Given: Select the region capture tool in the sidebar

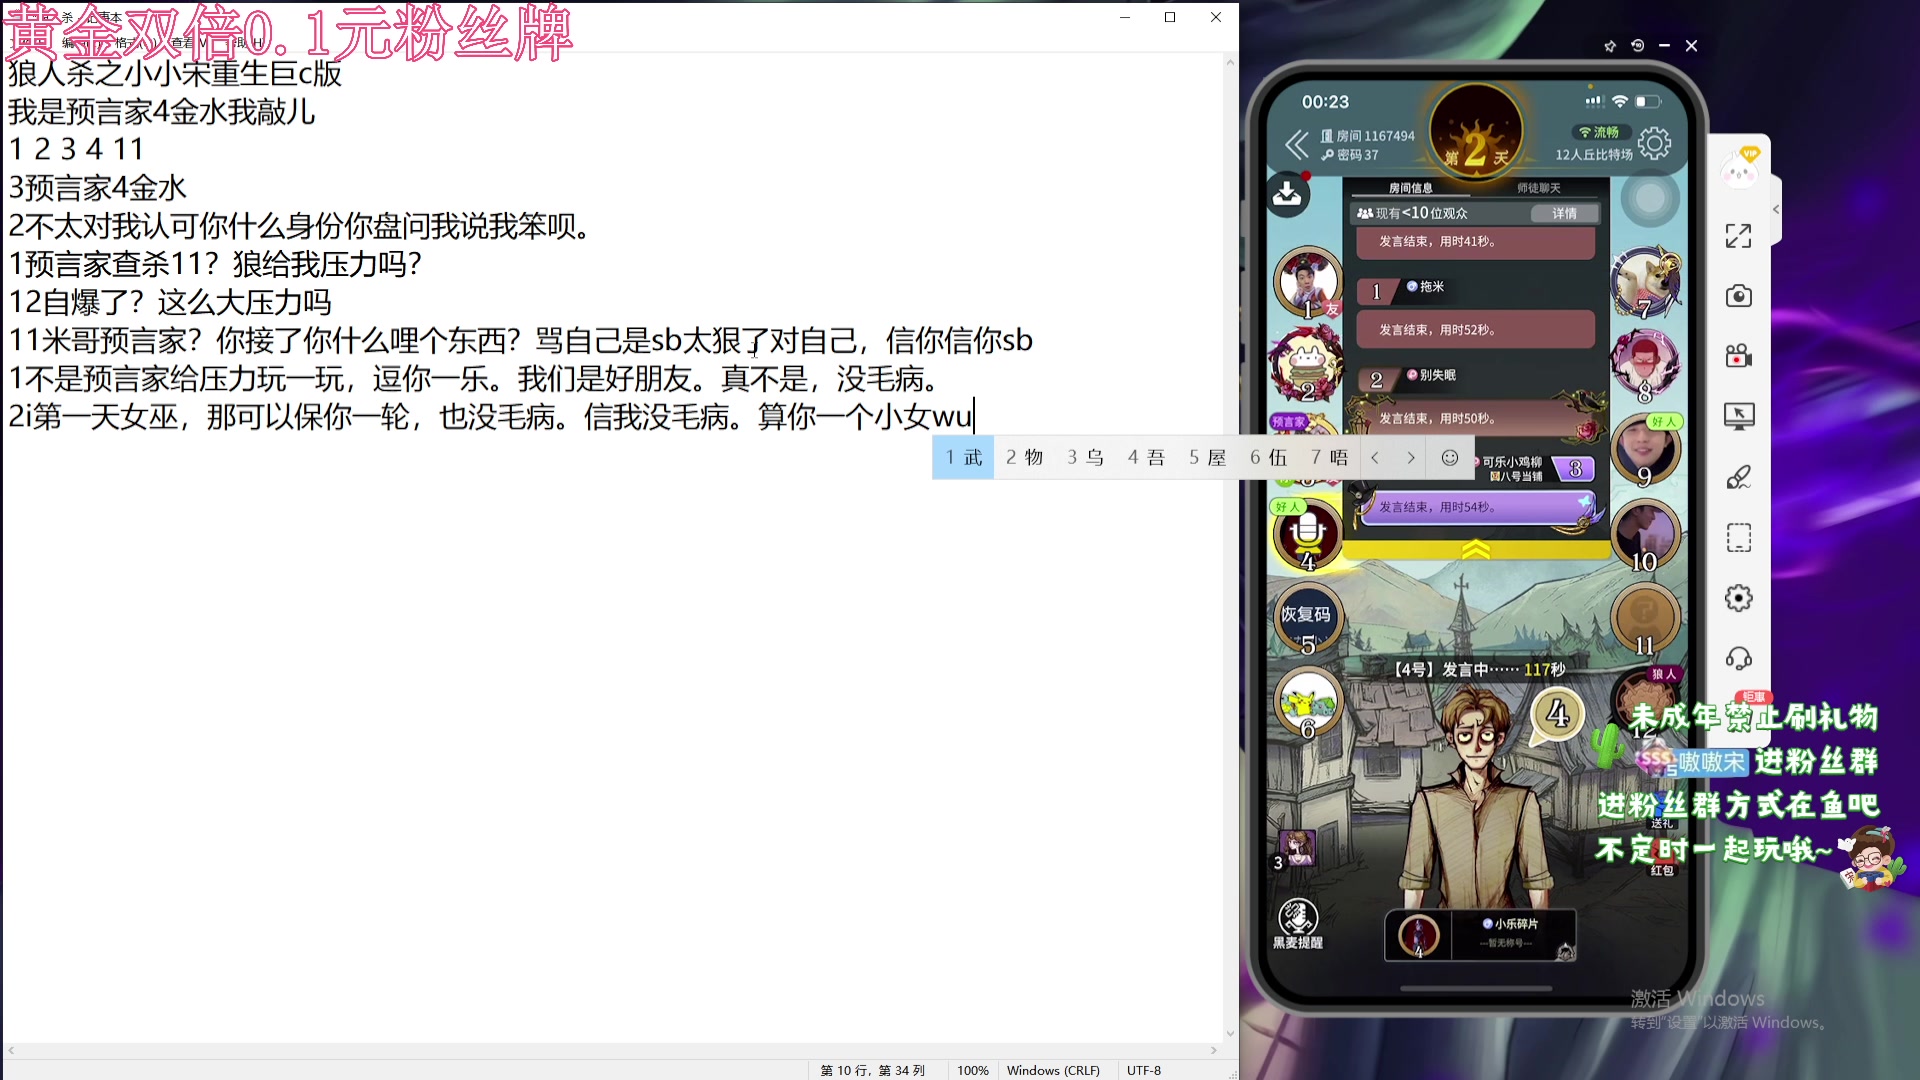Looking at the screenshot, I should click(1739, 537).
